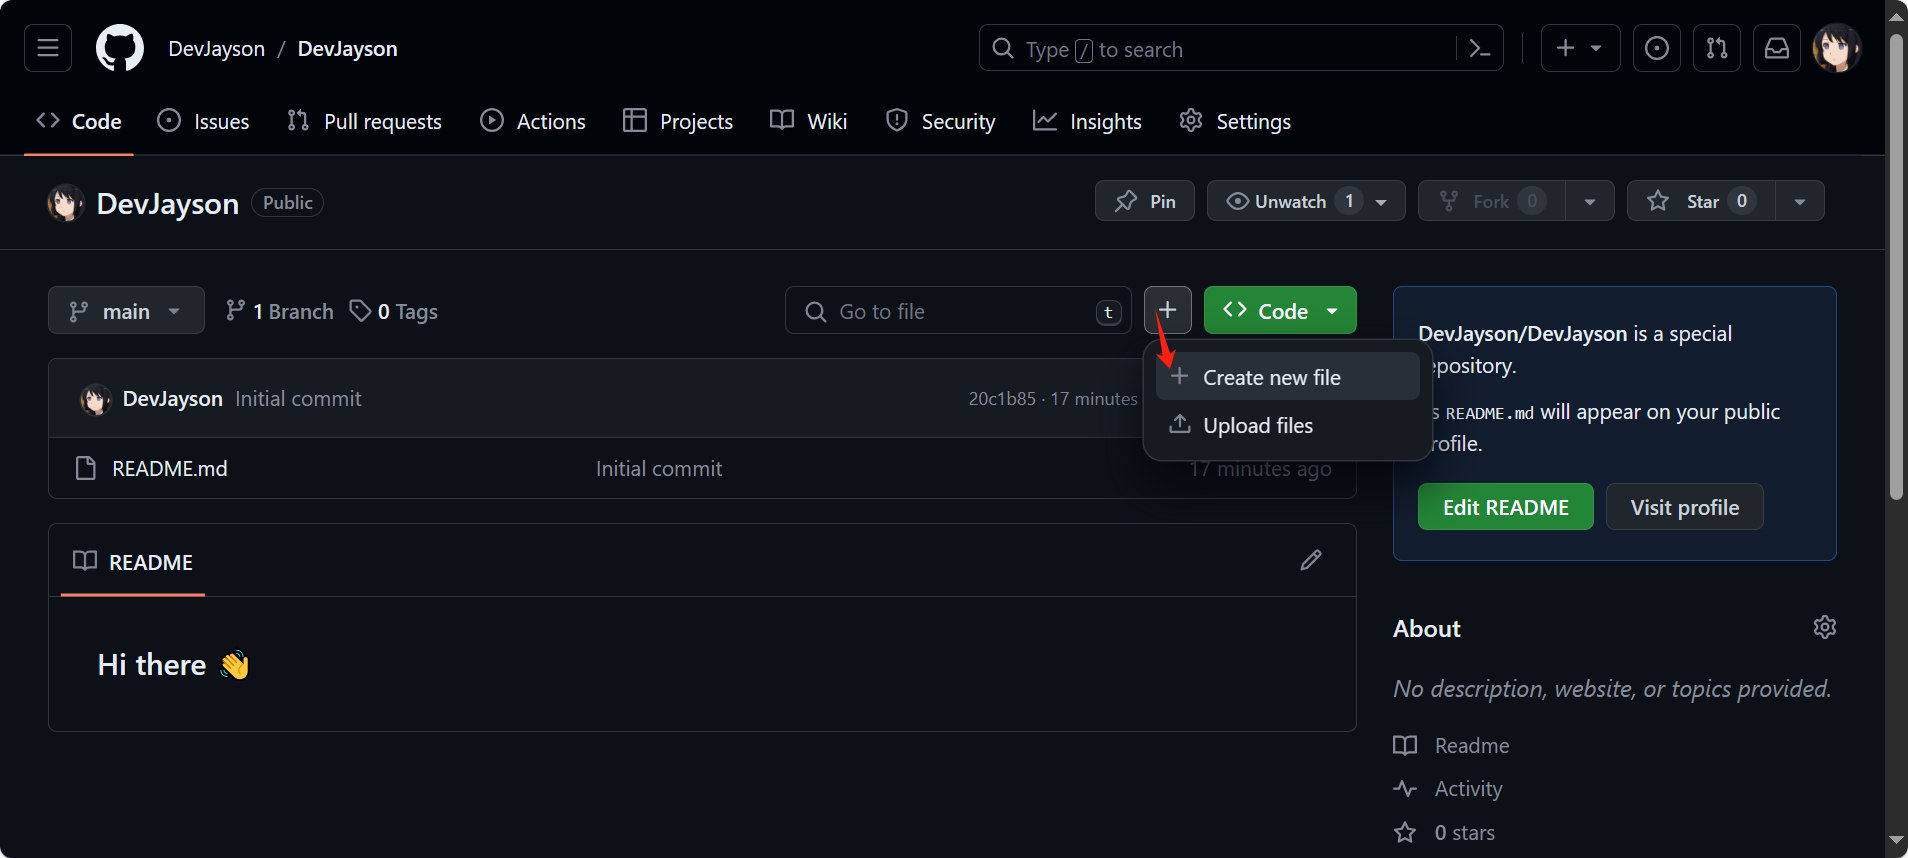Click DevJayson repository name in breadcrumb
The image size is (1908, 858).
(347, 48)
